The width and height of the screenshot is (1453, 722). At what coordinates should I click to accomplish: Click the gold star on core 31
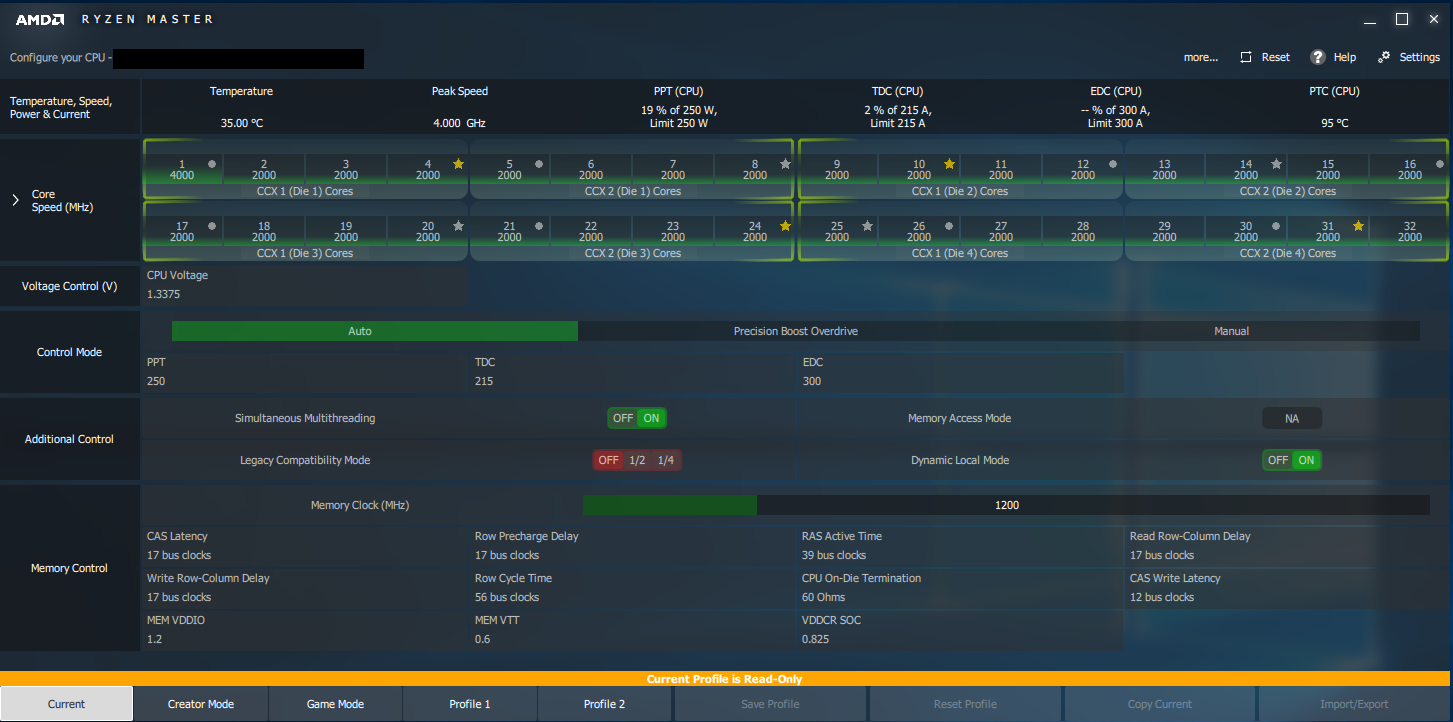[x=1358, y=226]
